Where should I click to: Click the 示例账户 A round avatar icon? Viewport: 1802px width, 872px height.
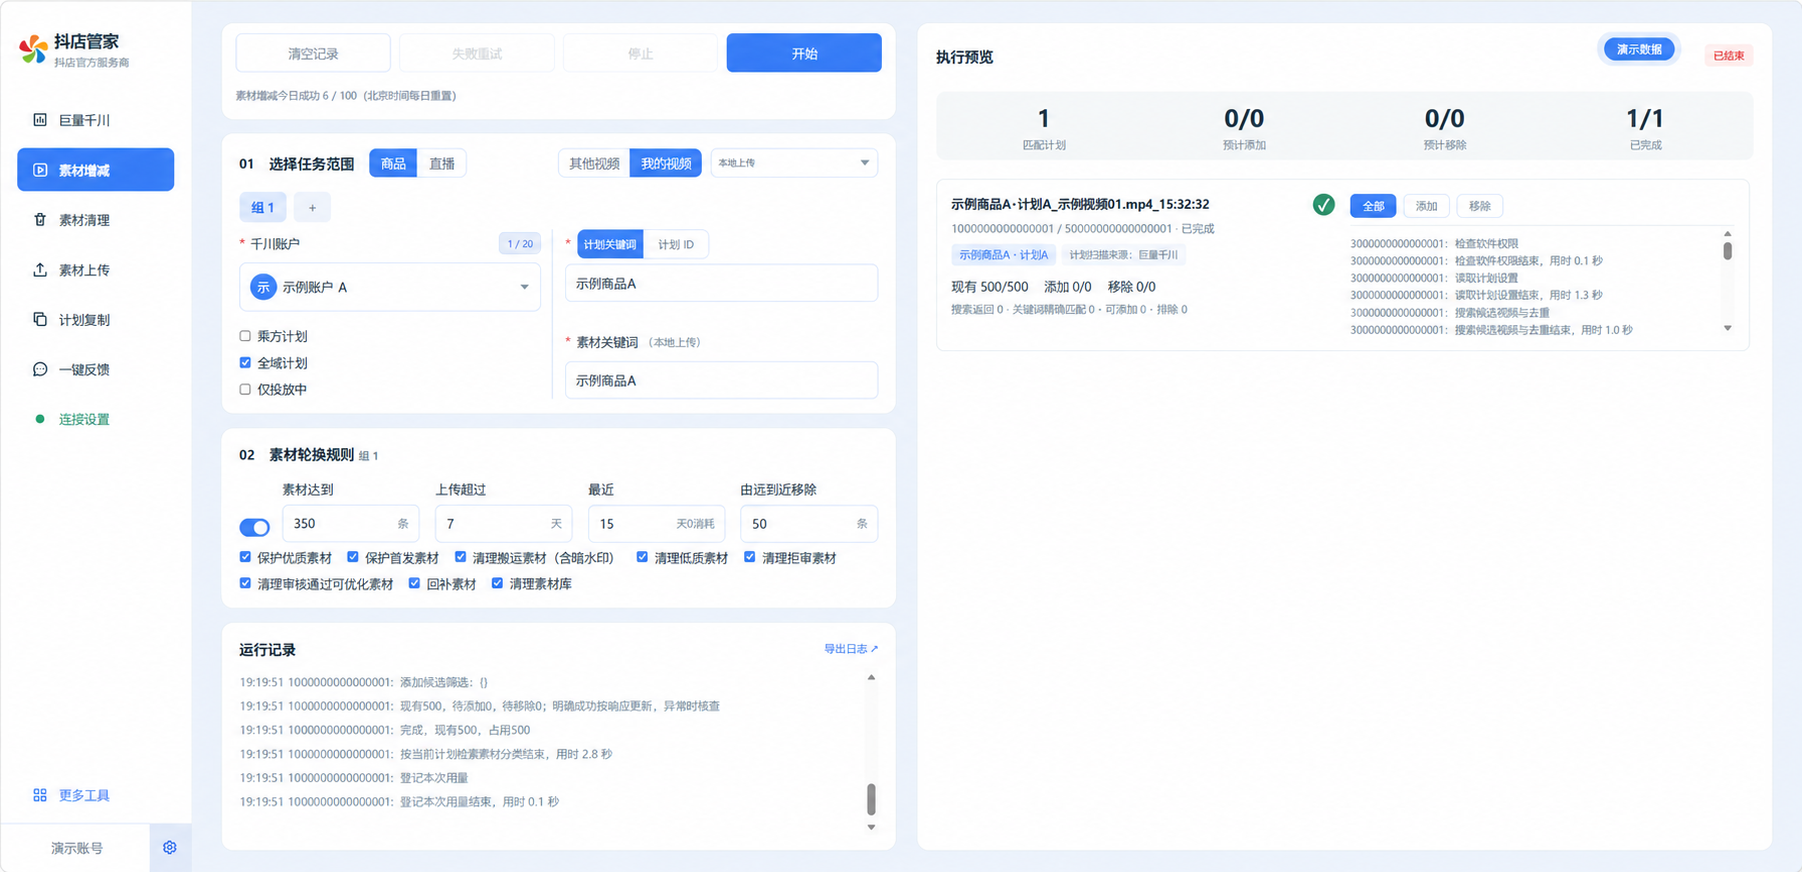click(x=263, y=287)
